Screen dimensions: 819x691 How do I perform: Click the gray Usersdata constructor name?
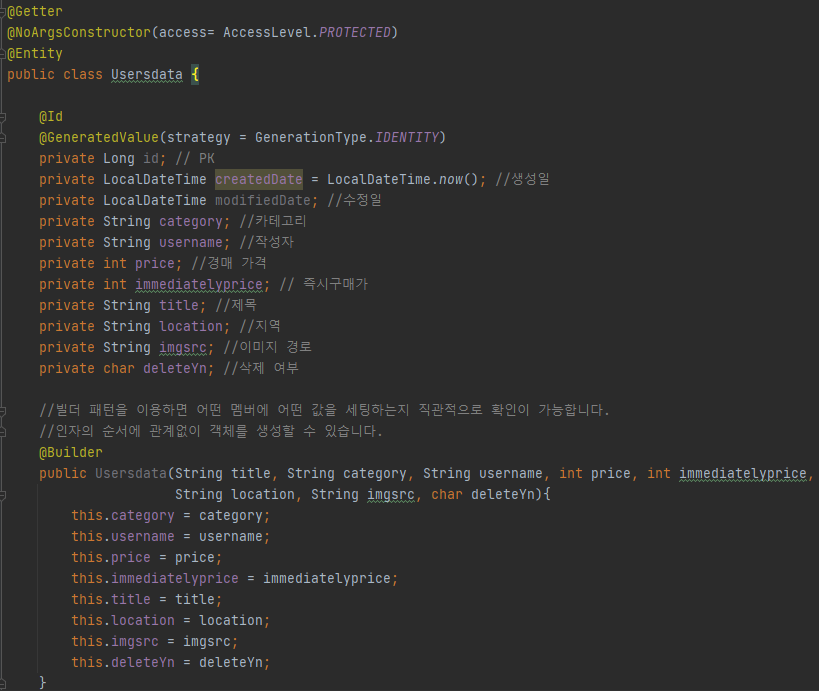coord(131,473)
